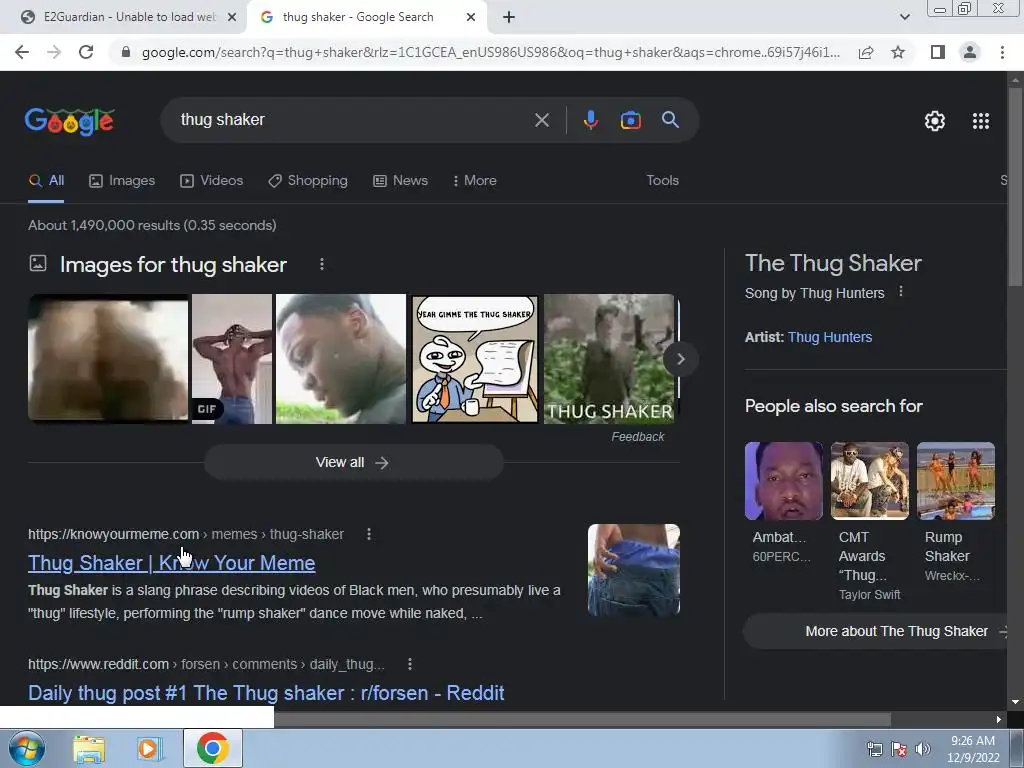Image resolution: width=1024 pixels, height=768 pixels.
Task: Start voice search with microphone icon
Action: coord(590,120)
